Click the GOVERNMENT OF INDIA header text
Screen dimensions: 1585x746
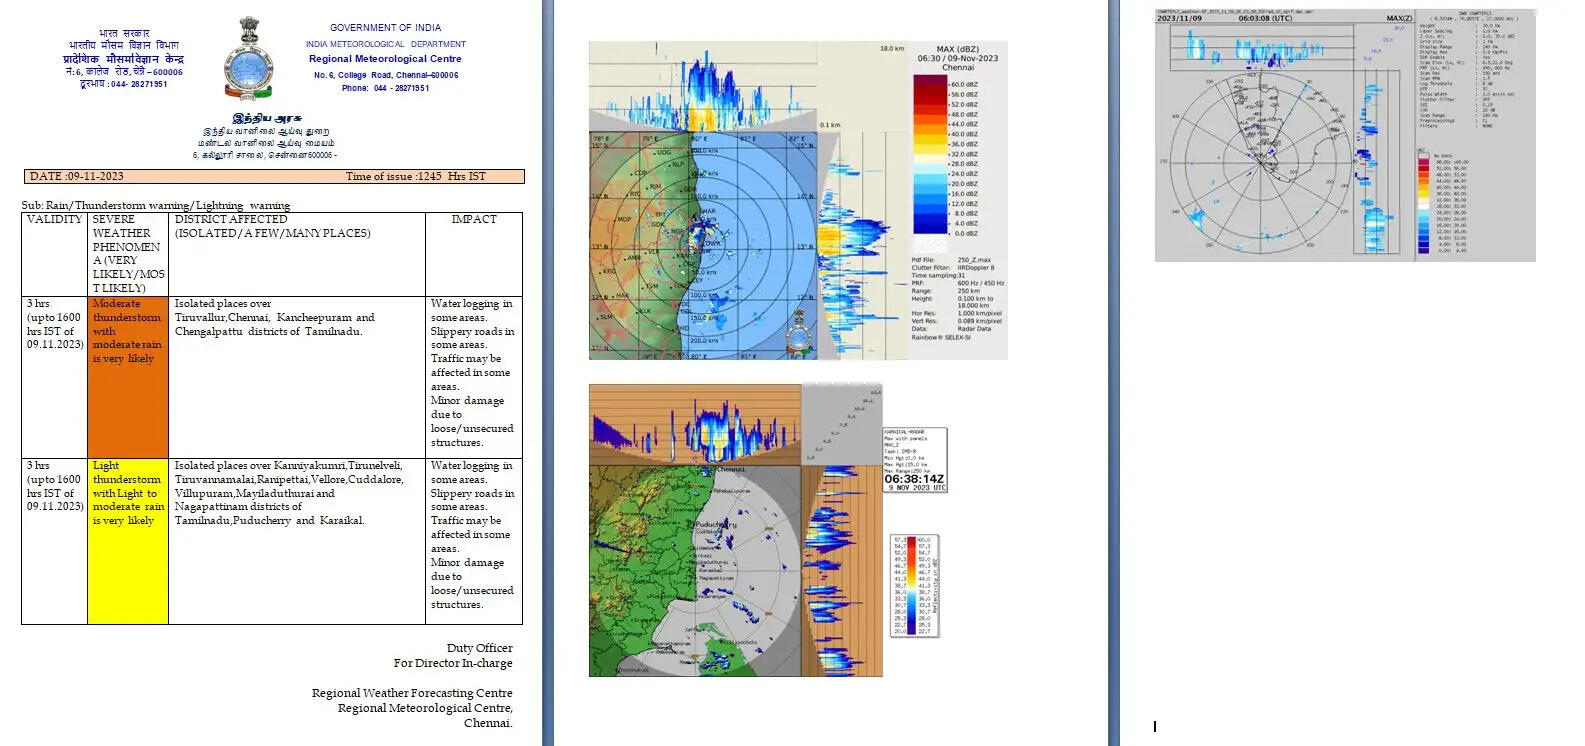[x=385, y=28]
